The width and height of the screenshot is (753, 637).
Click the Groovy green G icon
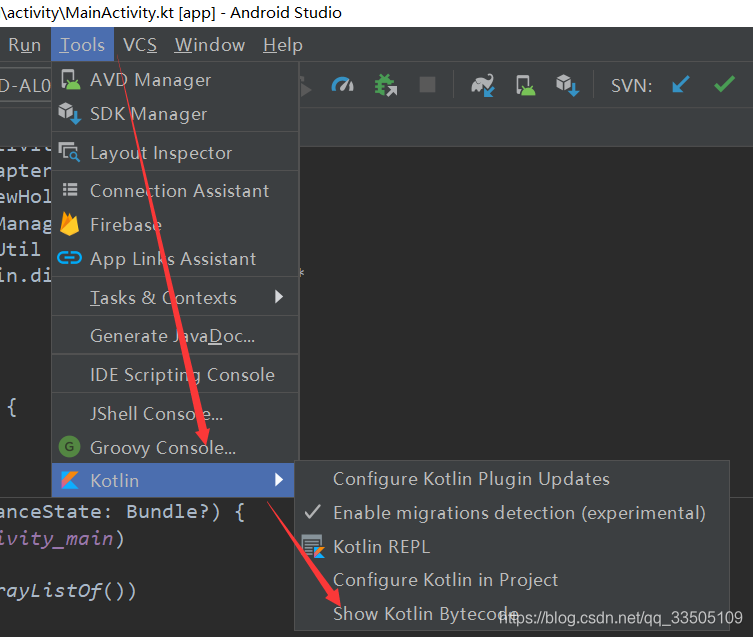point(70,447)
